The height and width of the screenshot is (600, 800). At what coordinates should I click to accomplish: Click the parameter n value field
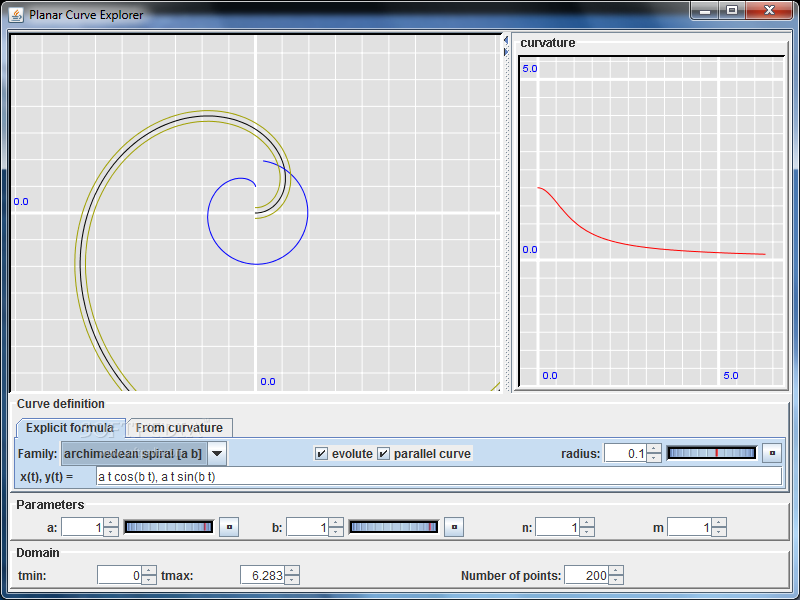557,527
